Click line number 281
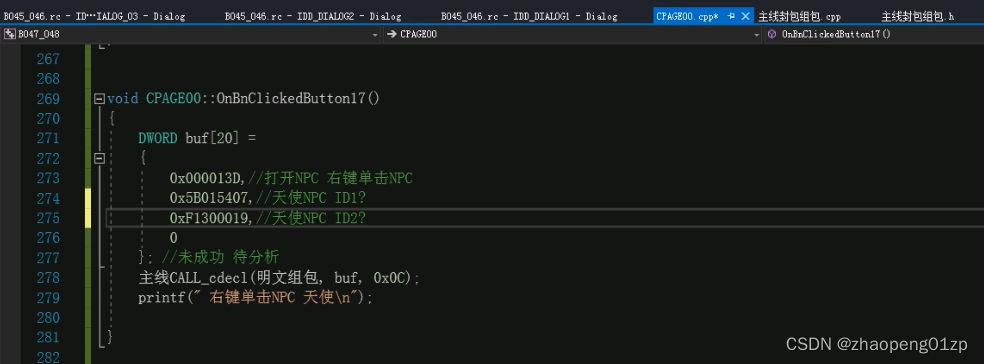Screen dimensions: 984x364 point(48,337)
